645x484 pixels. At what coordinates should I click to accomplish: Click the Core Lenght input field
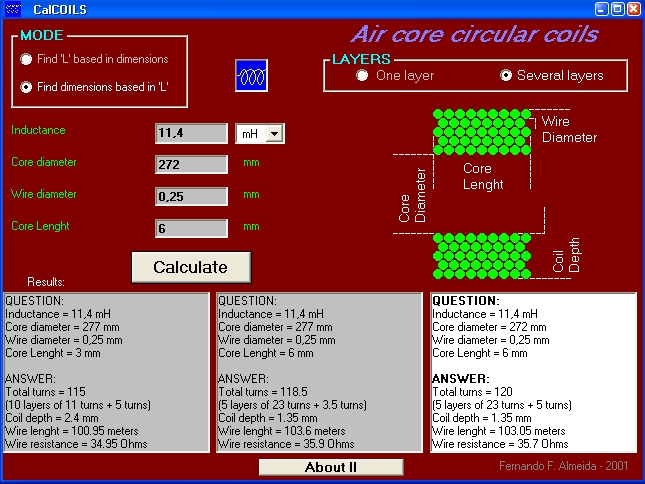point(191,228)
